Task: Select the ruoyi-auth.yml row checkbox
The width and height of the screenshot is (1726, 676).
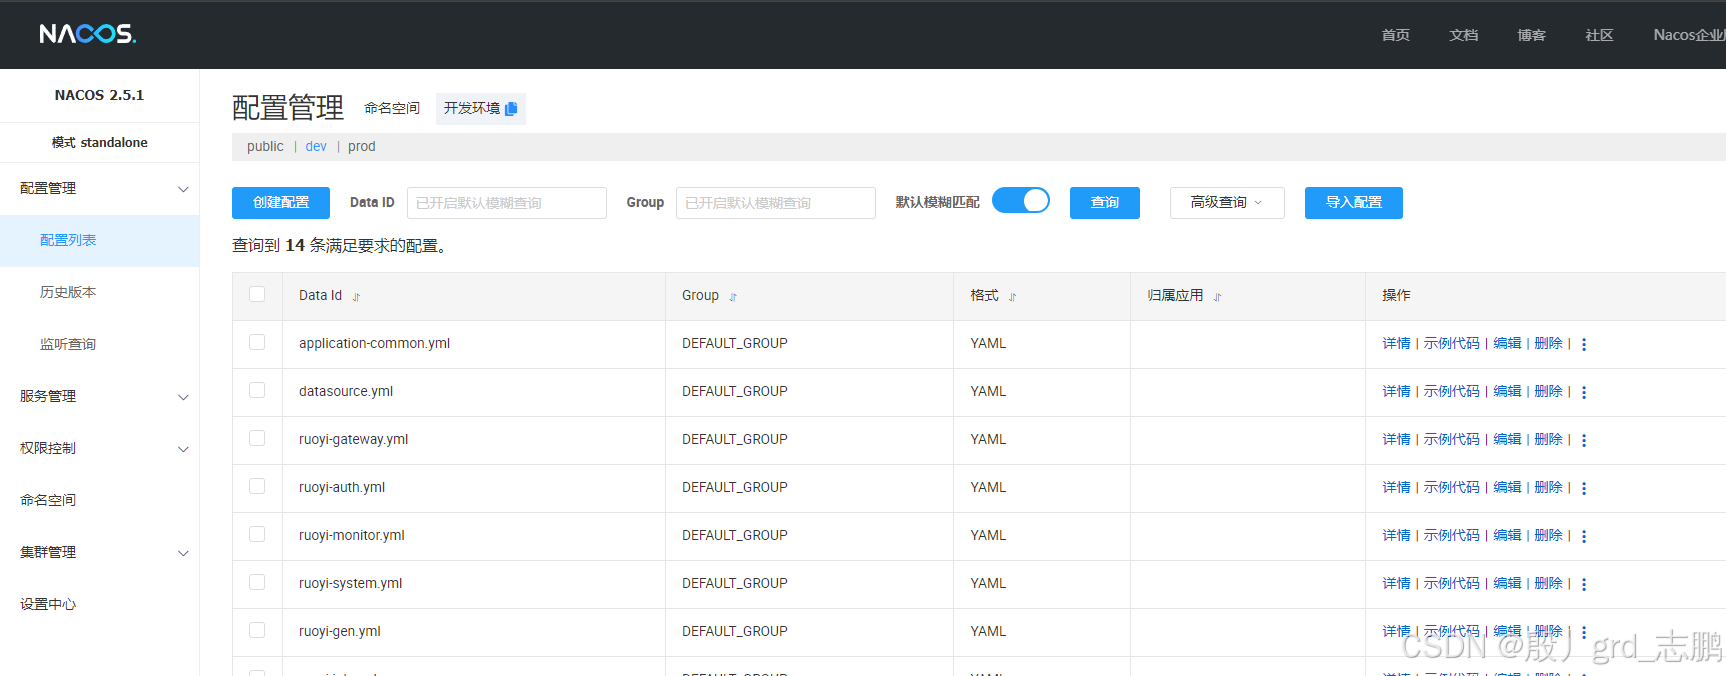Action: click(257, 486)
